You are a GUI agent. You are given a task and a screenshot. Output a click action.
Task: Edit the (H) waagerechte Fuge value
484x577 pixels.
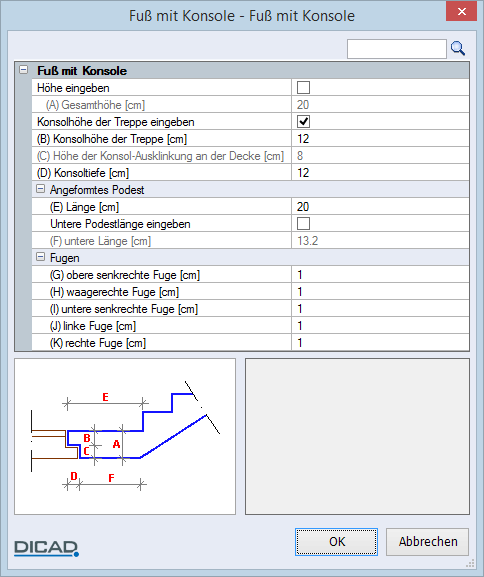(x=380, y=291)
